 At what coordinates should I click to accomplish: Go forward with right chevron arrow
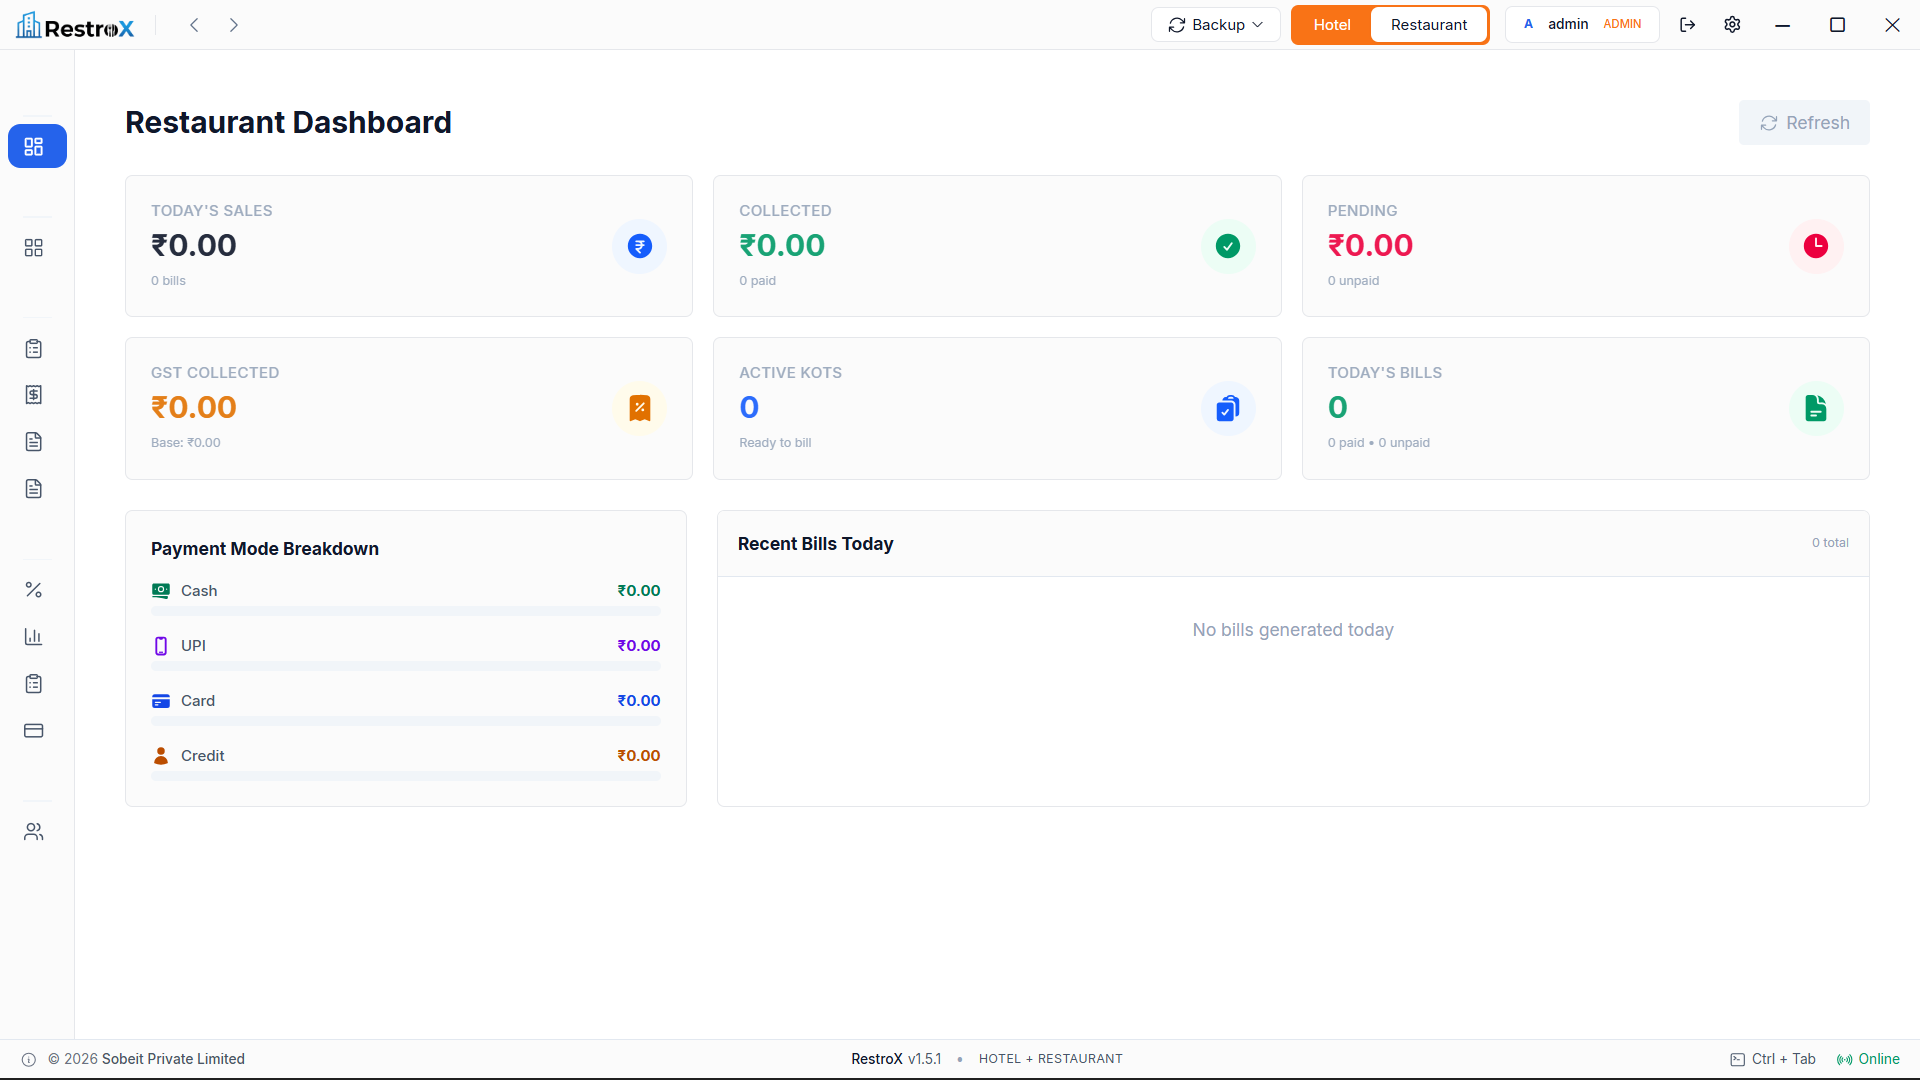coord(234,25)
